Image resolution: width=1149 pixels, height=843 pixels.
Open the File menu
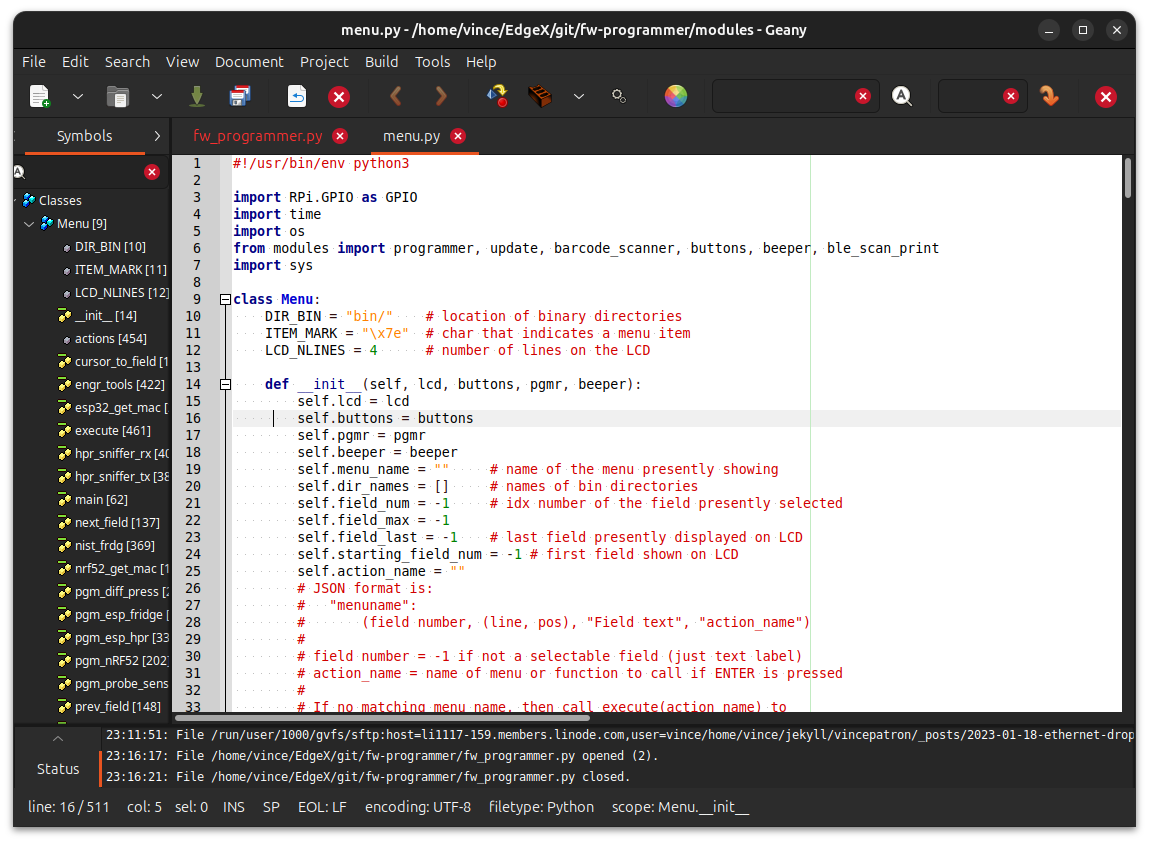[x=34, y=62]
